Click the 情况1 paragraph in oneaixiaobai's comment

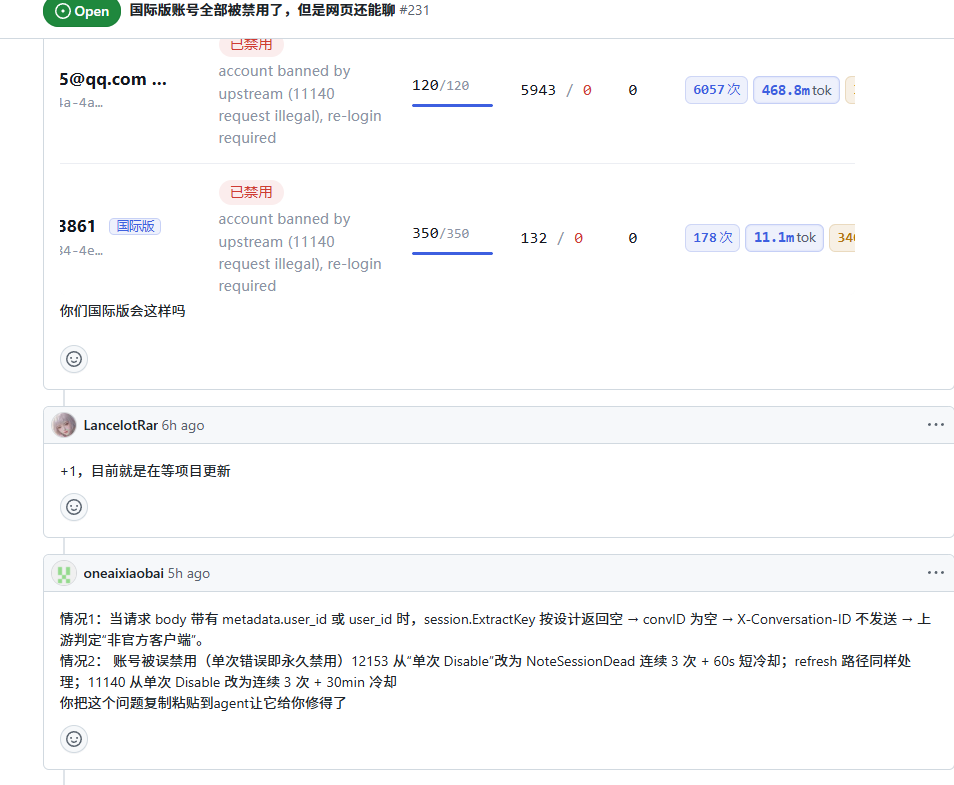pos(495,630)
